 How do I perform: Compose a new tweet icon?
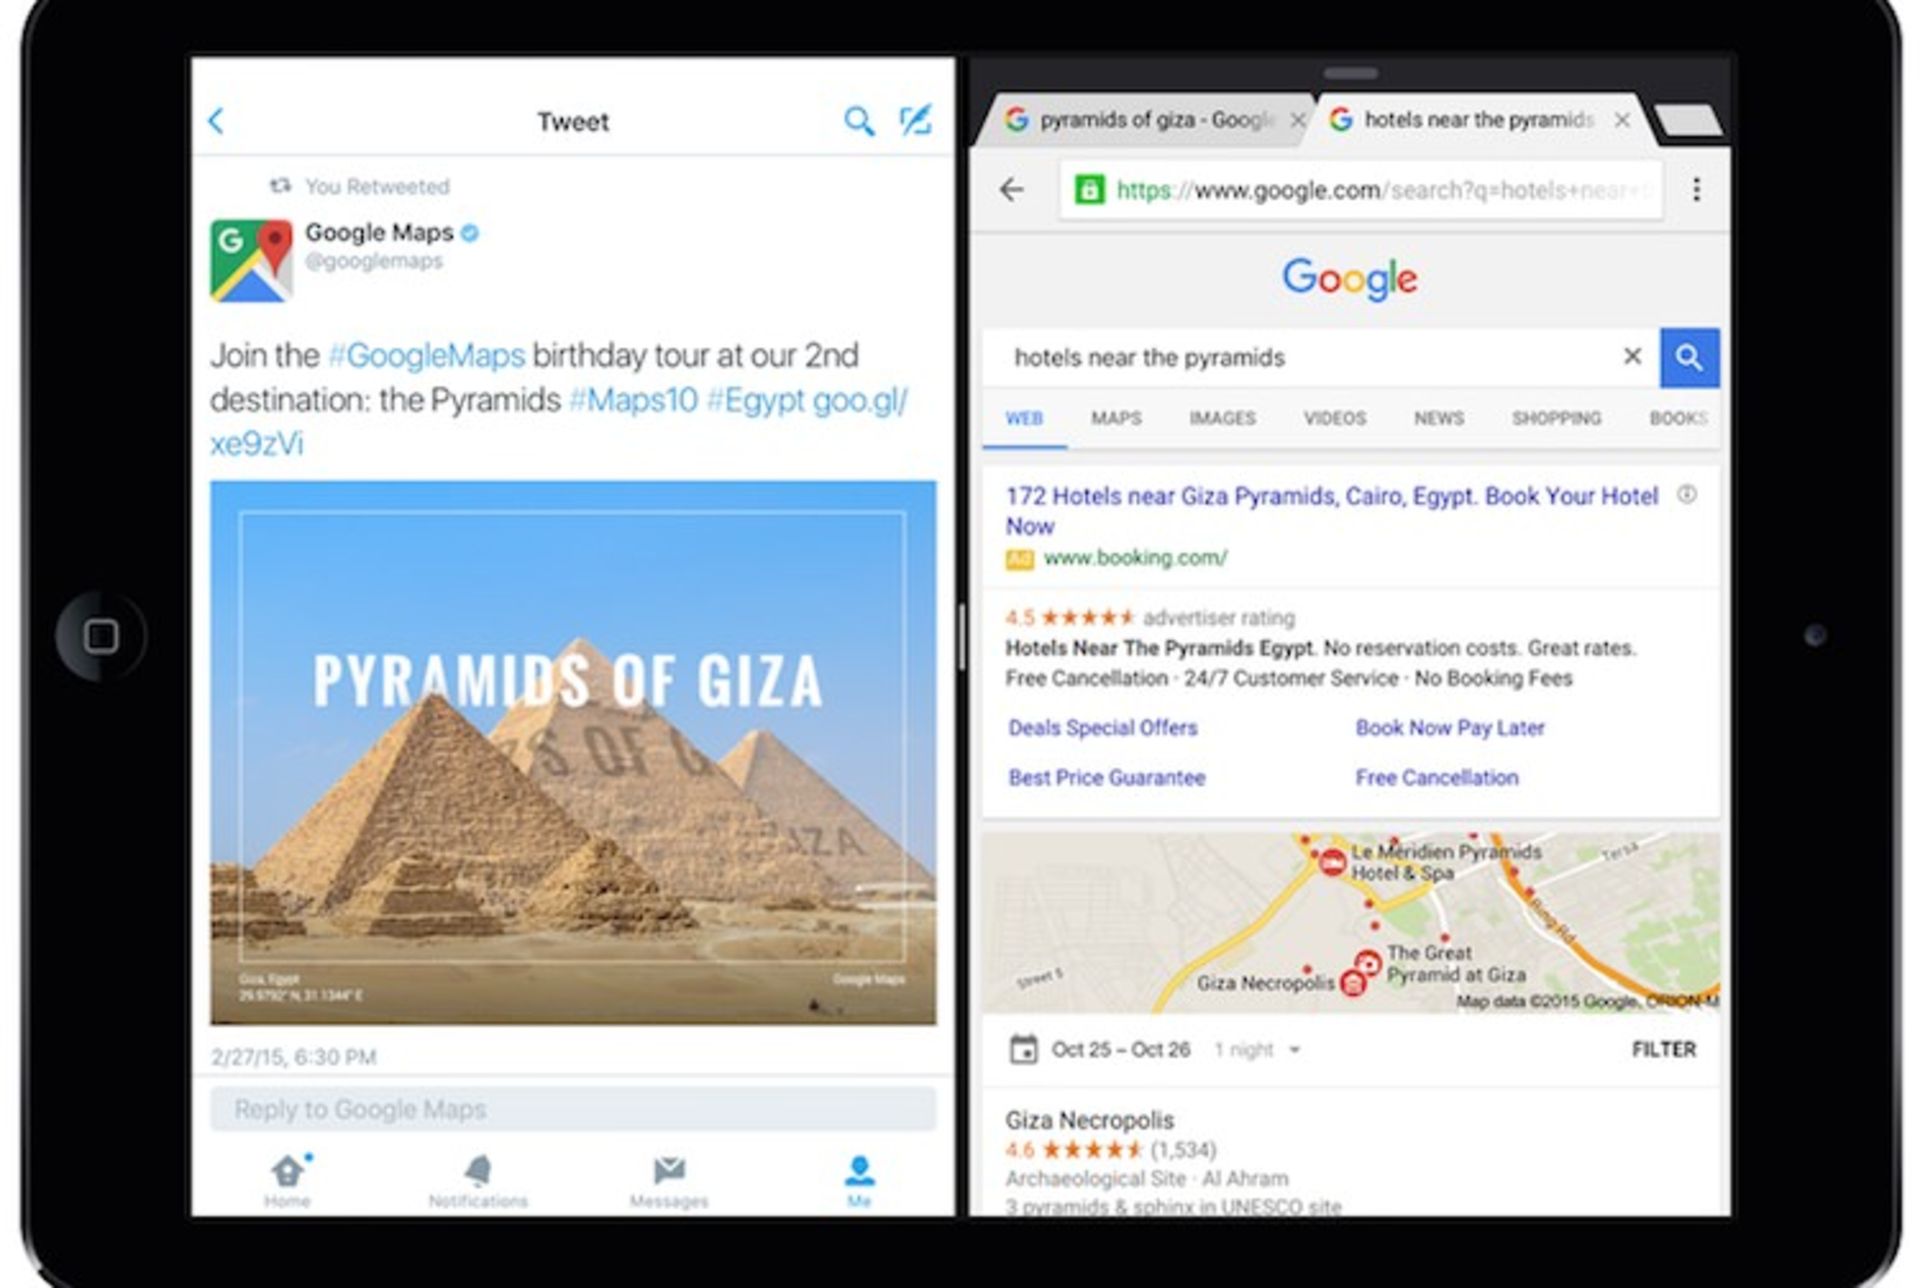coord(915,120)
